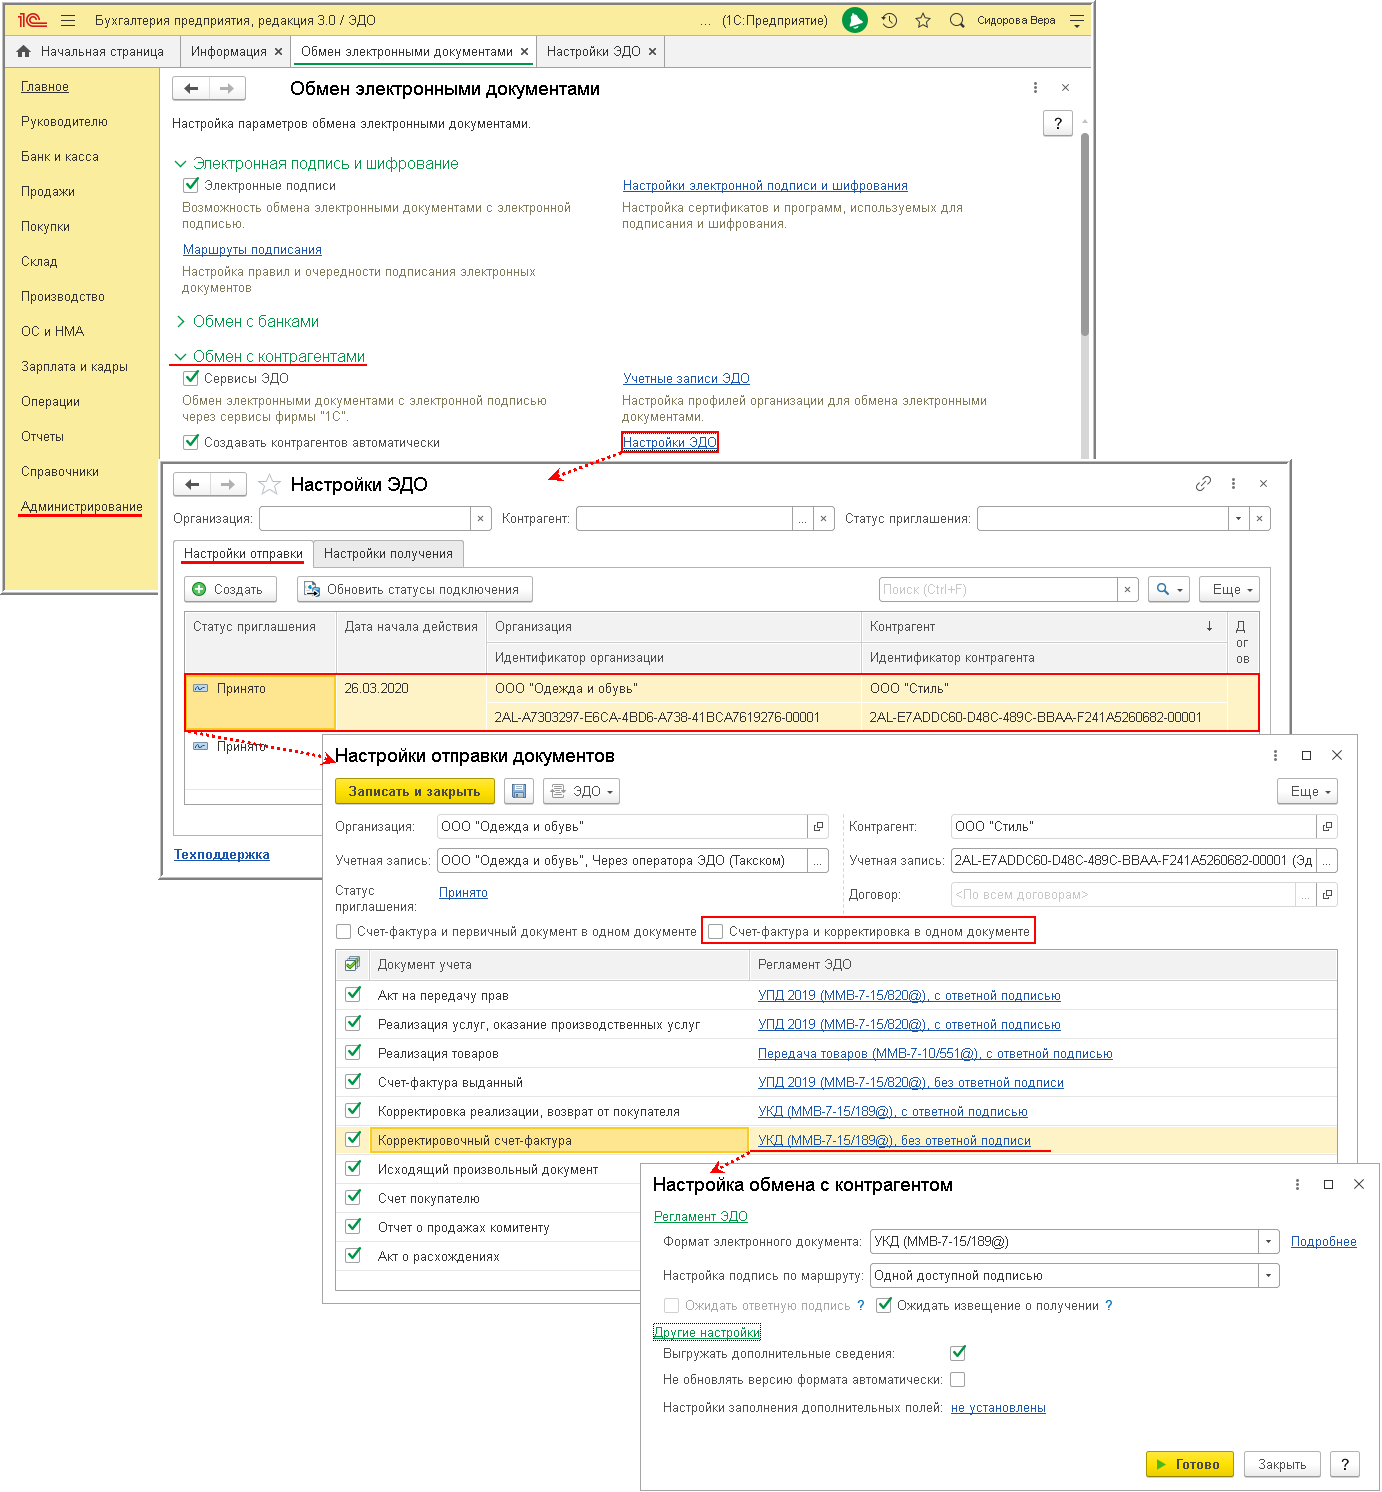This screenshot has width=1382, height=1492.
Task: Click Обновить статусы подключения button
Action: point(414,590)
